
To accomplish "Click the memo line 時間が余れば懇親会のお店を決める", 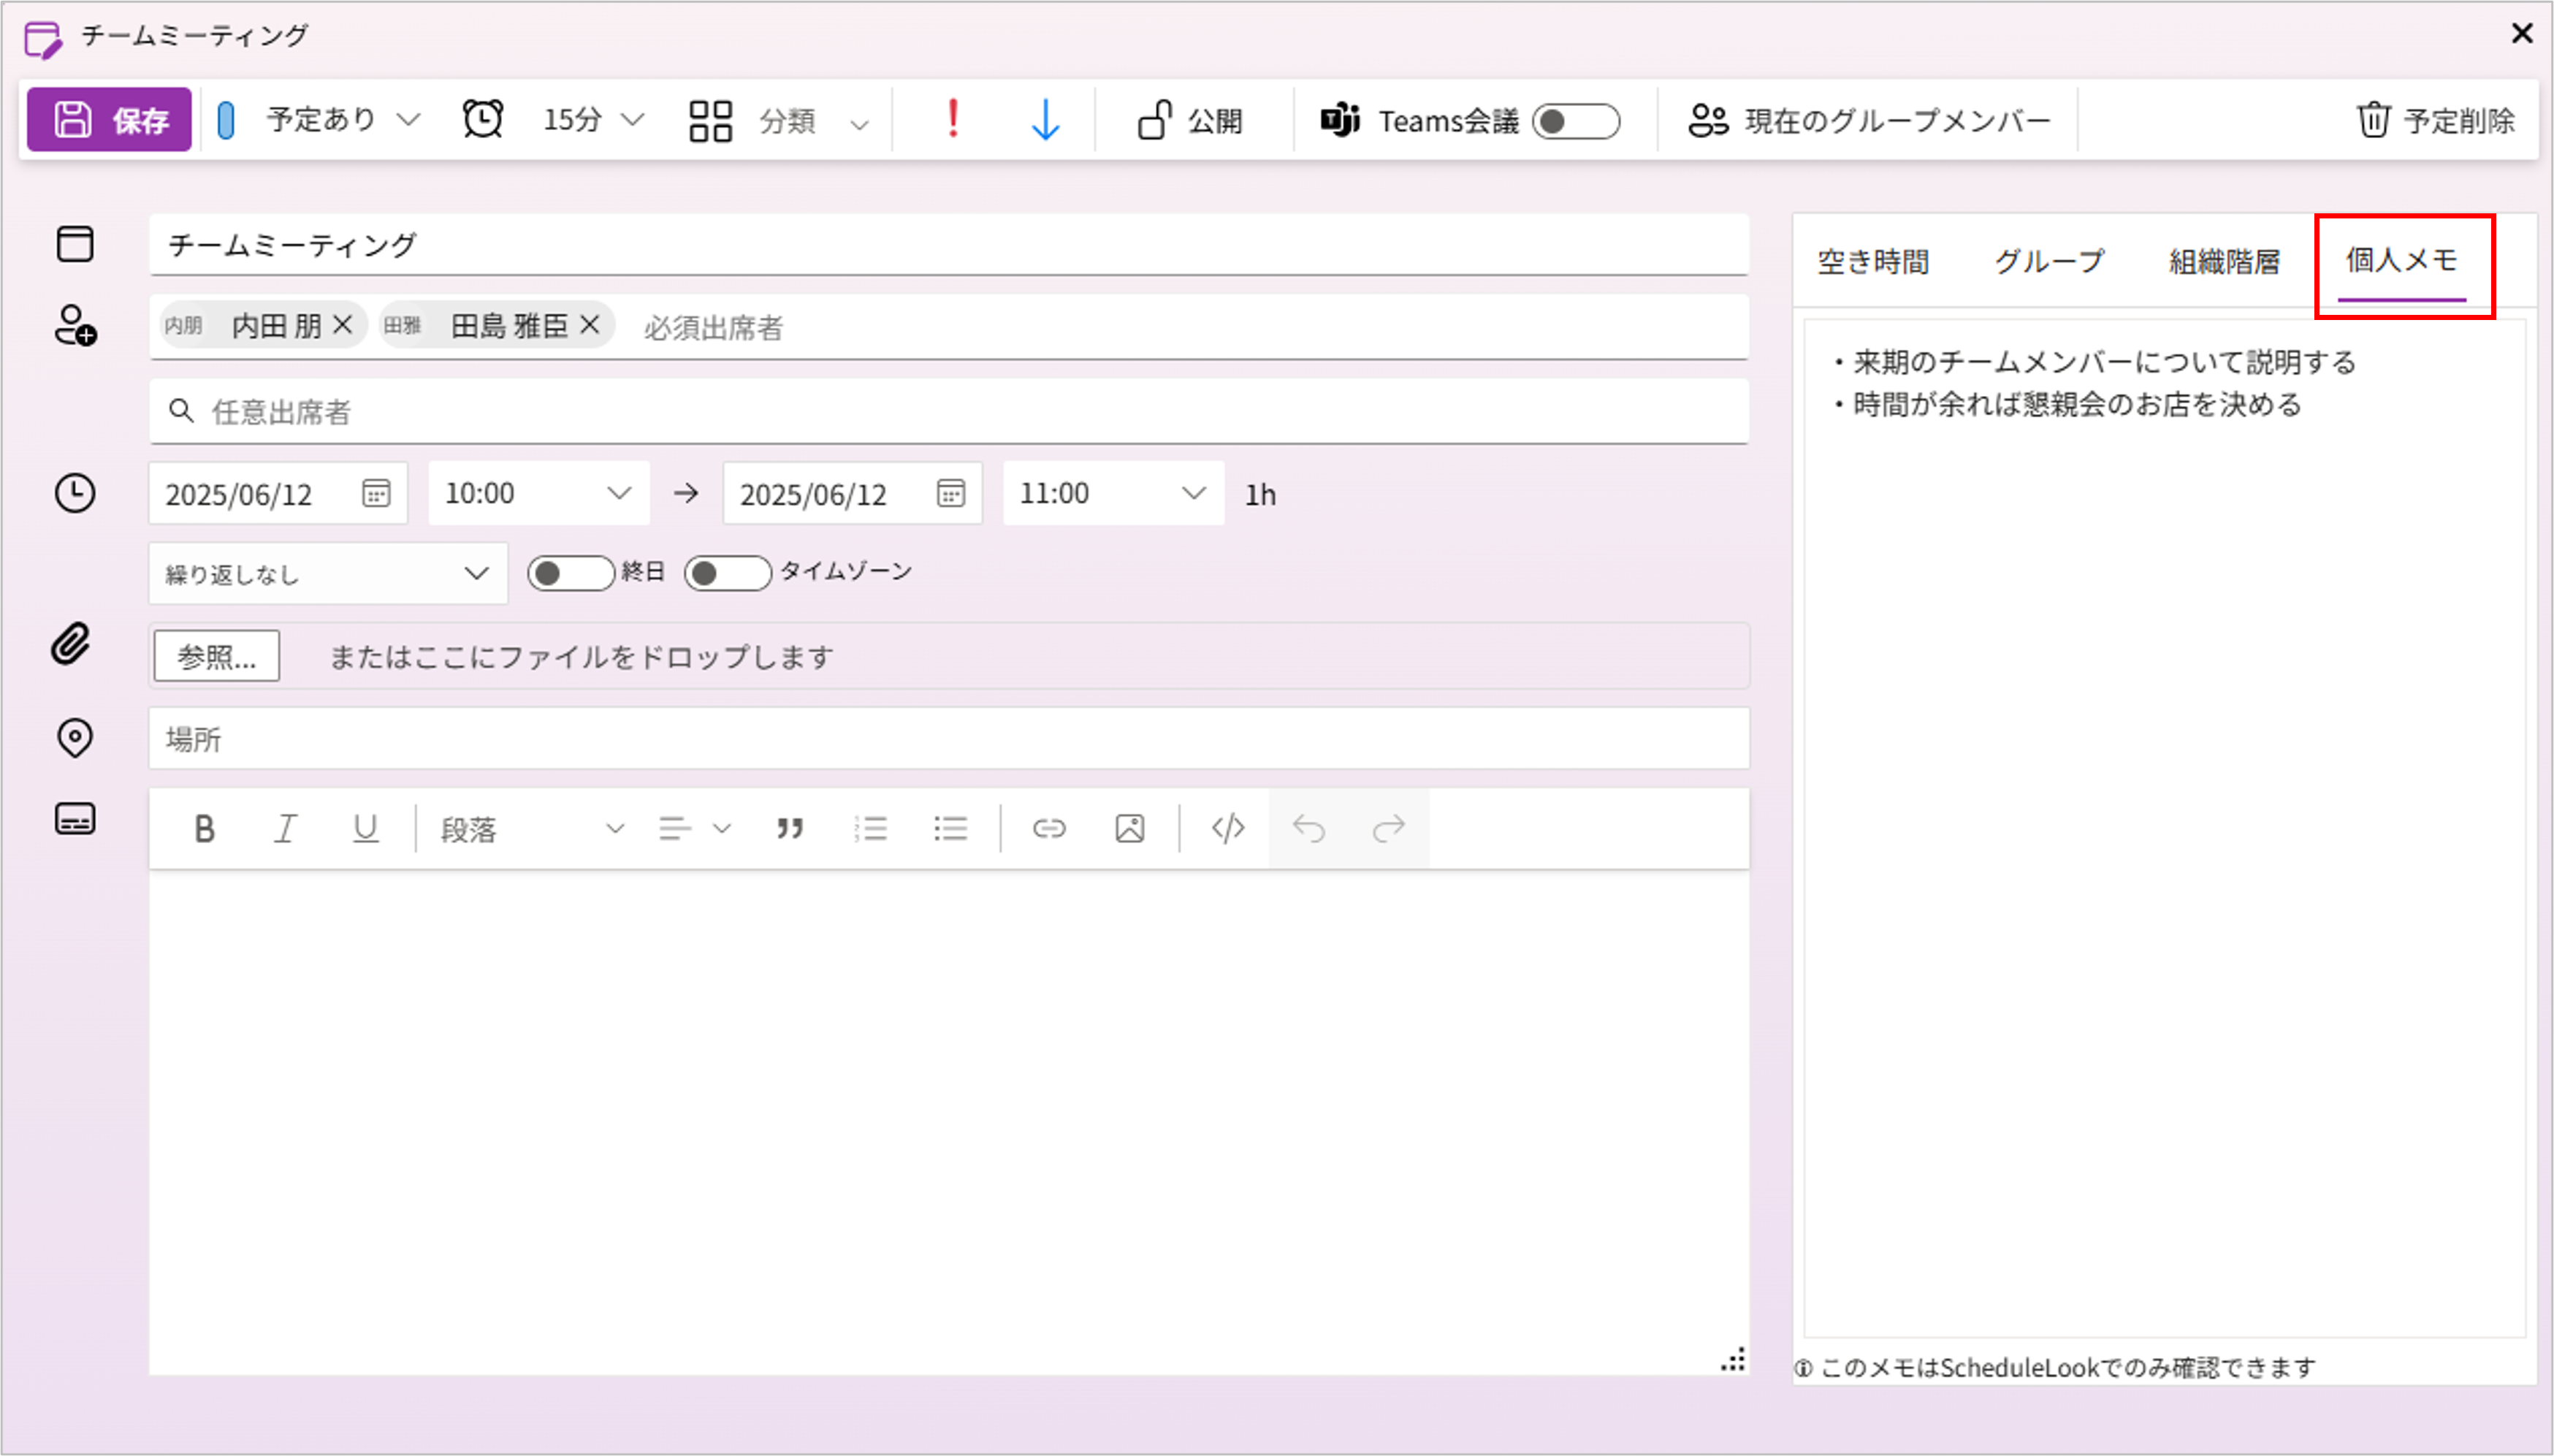I will click(x=2077, y=405).
